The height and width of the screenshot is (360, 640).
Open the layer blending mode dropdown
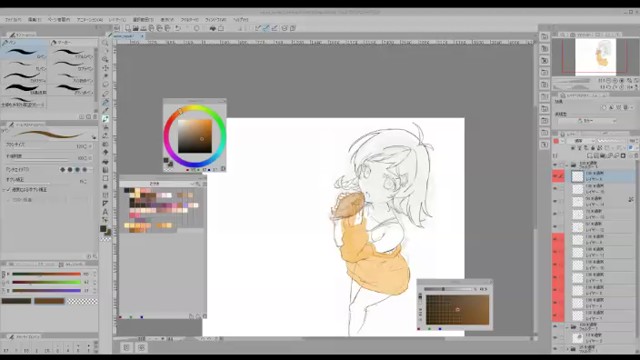coord(581,141)
